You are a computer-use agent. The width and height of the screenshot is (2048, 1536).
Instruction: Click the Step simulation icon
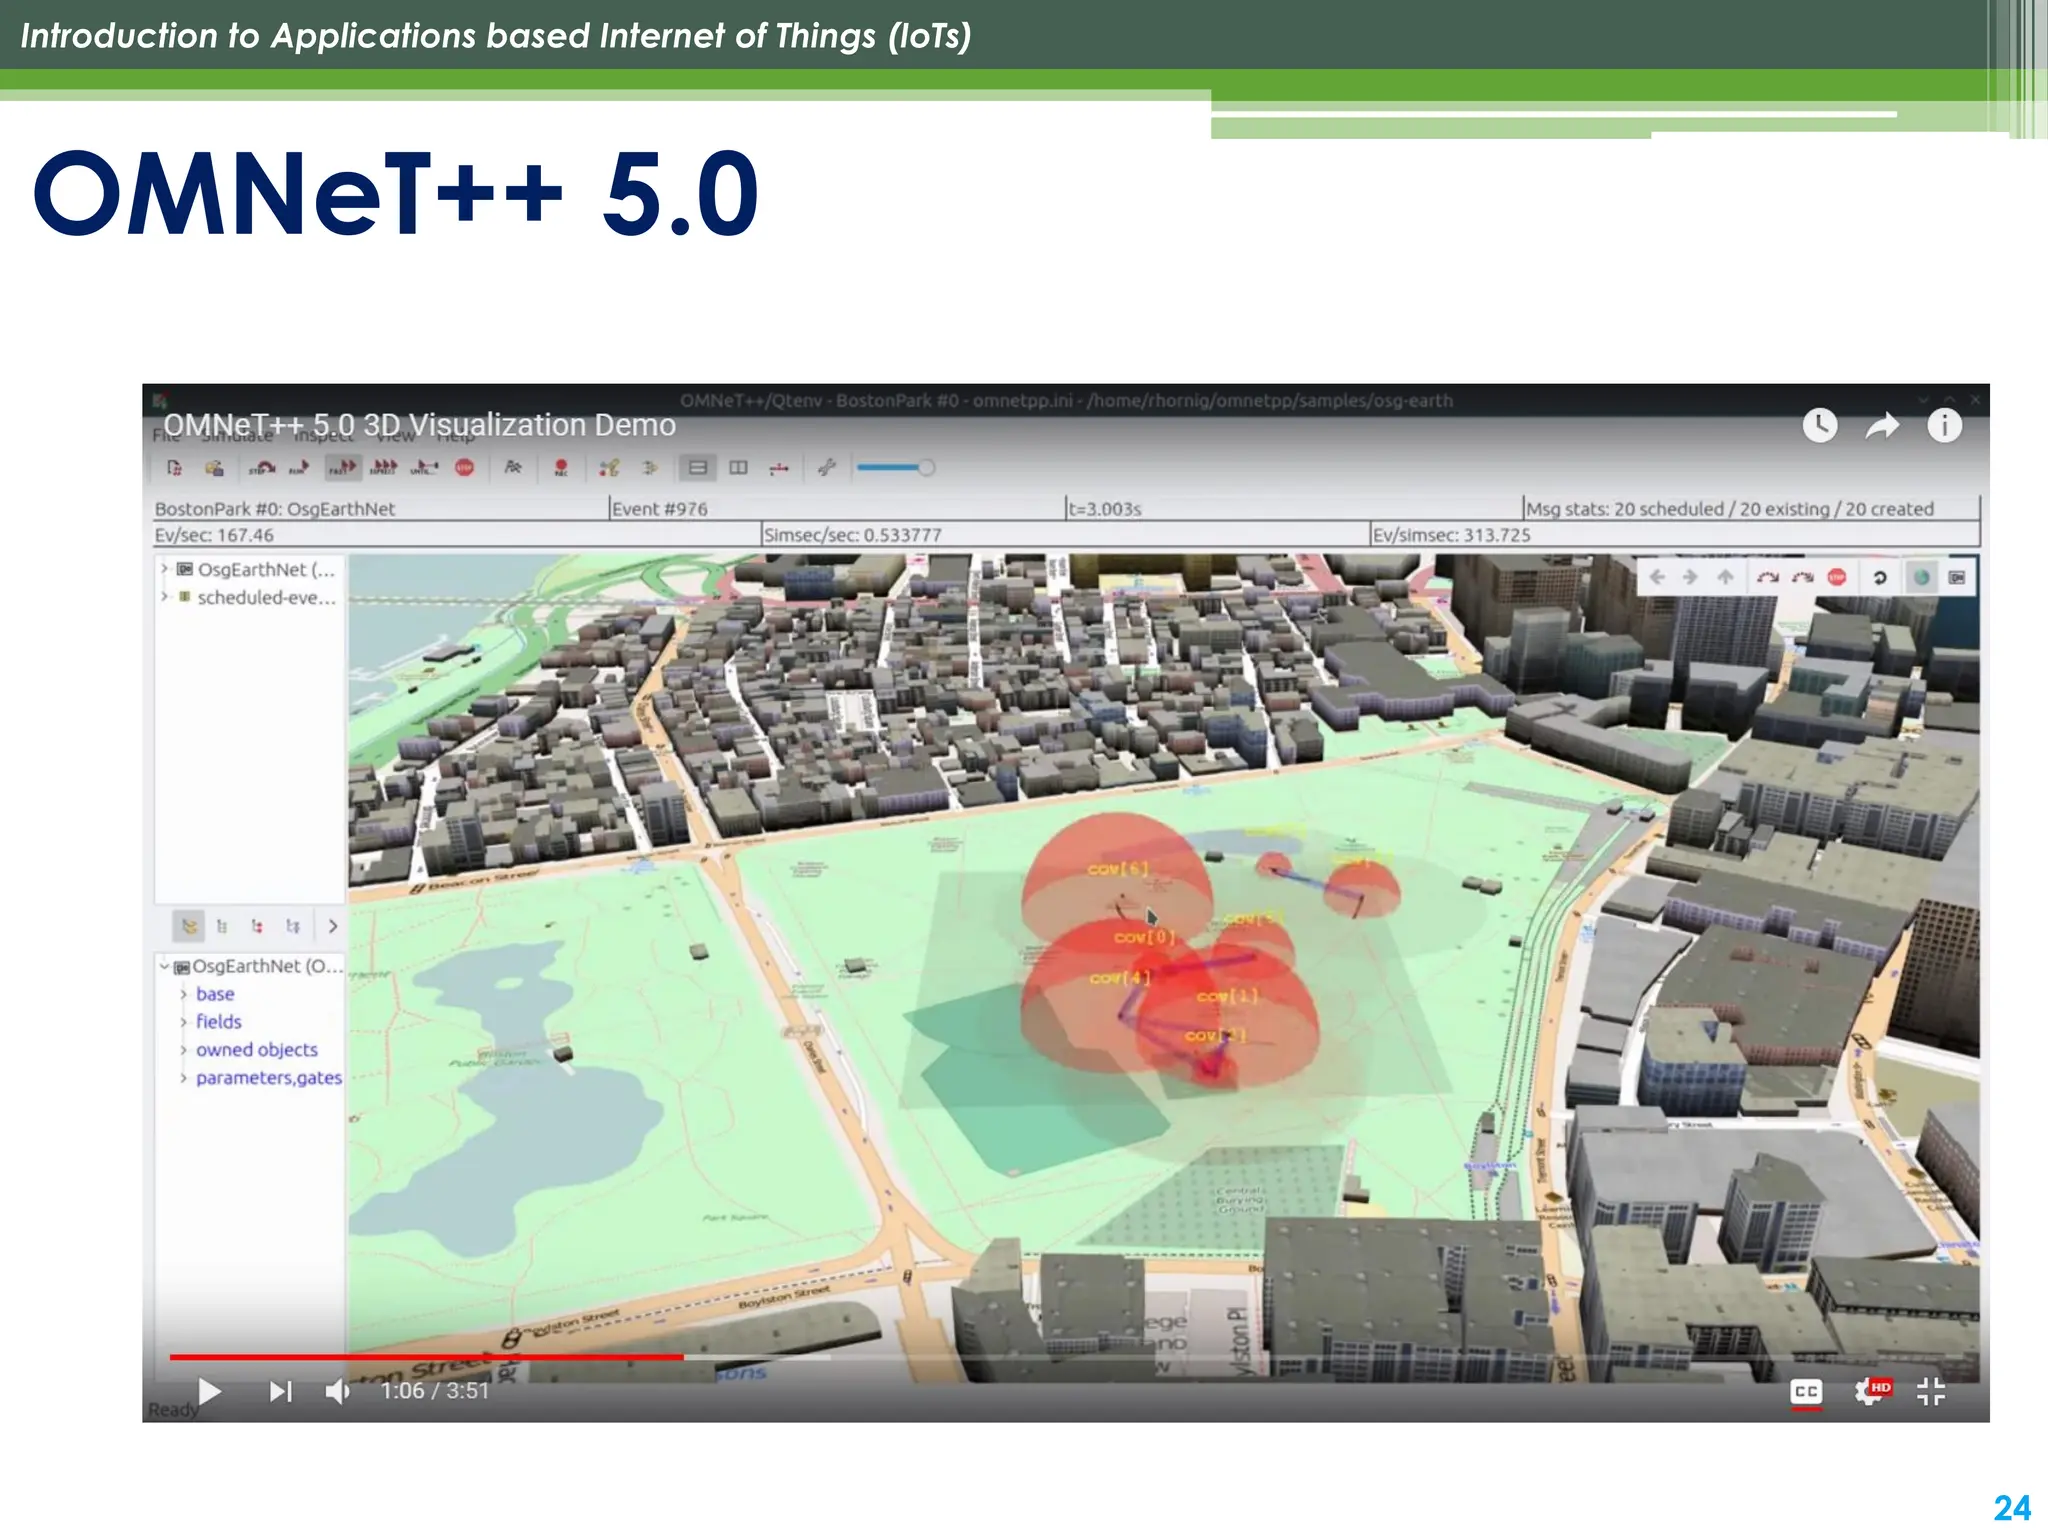point(262,467)
